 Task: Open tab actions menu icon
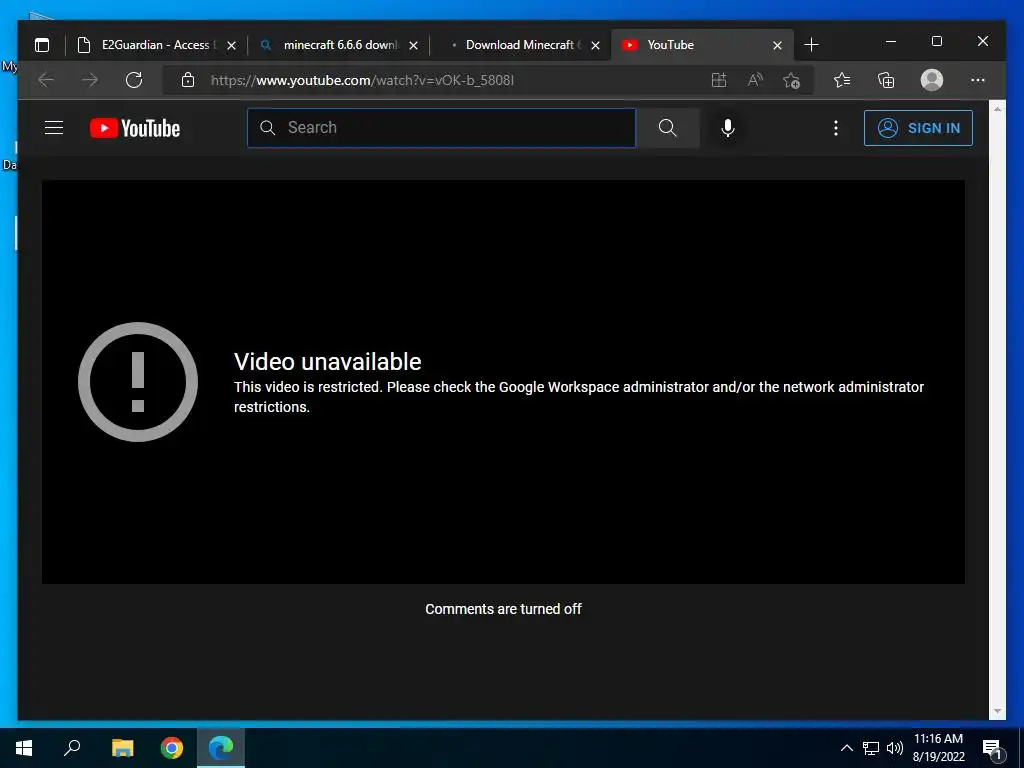42,45
